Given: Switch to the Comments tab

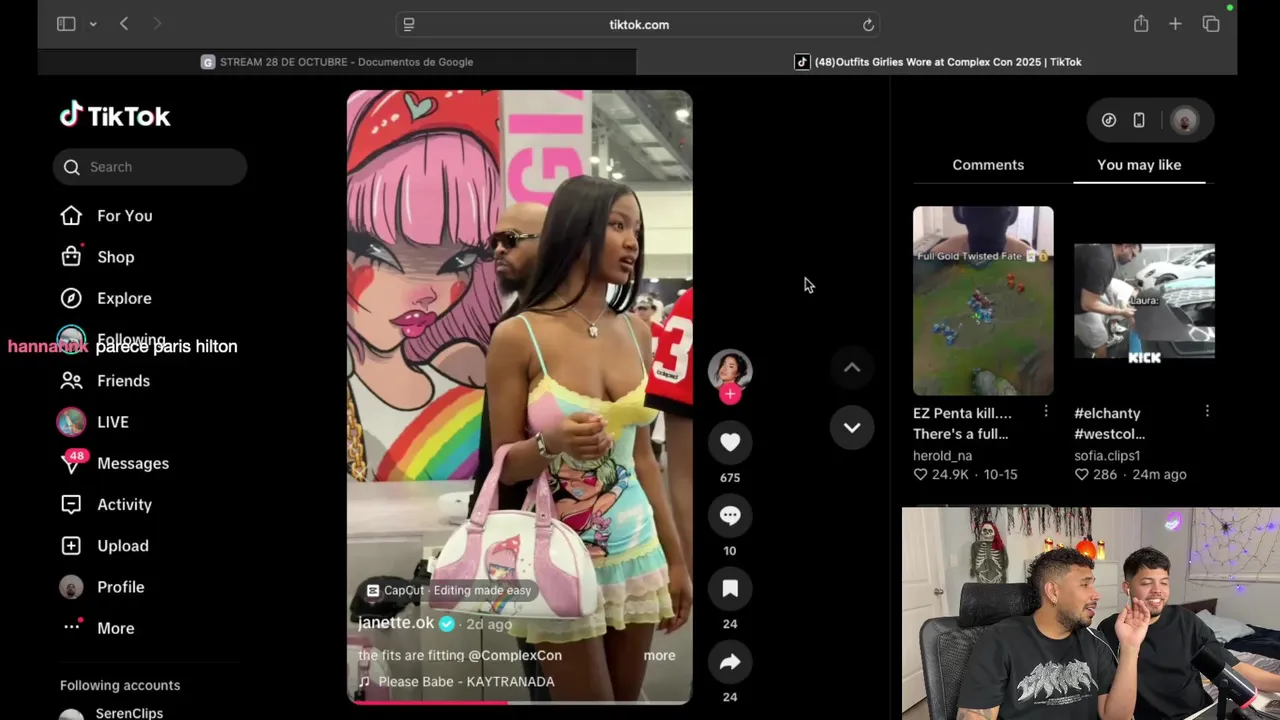Looking at the screenshot, I should [x=988, y=165].
